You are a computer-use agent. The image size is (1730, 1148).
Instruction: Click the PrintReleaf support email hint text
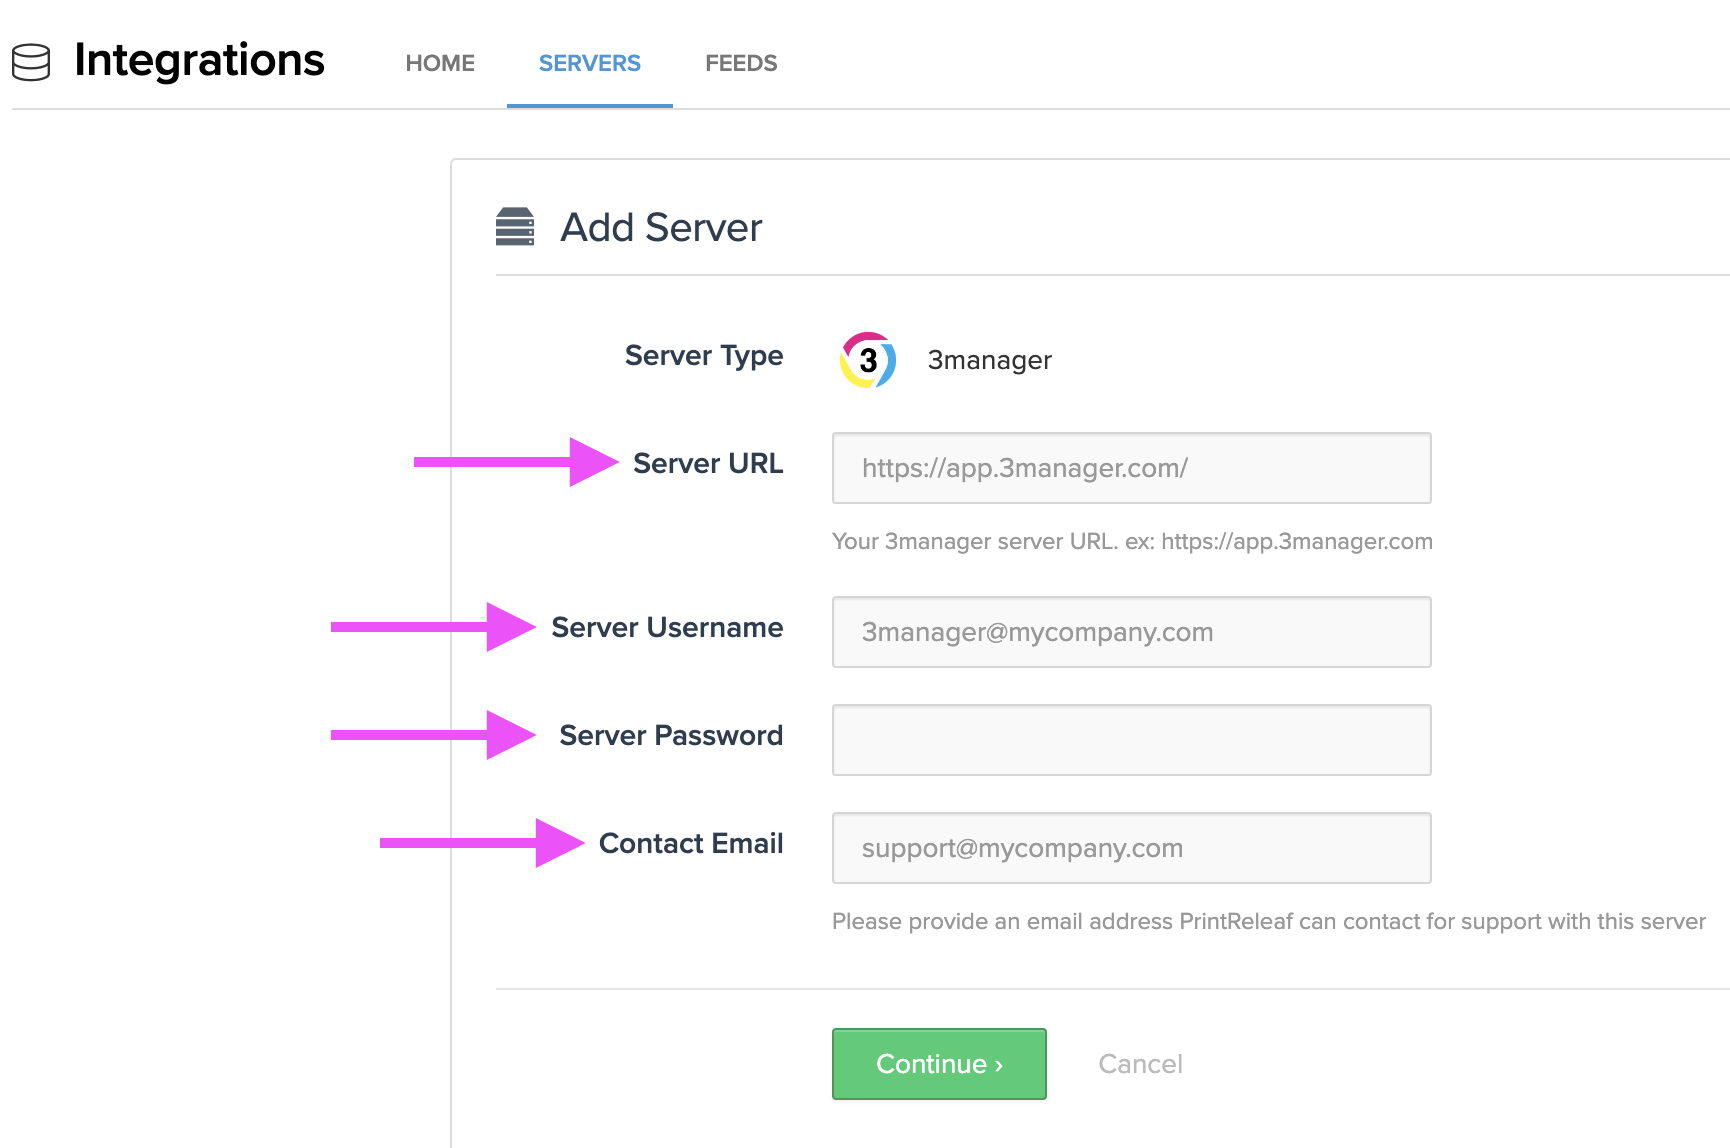tap(1267, 921)
